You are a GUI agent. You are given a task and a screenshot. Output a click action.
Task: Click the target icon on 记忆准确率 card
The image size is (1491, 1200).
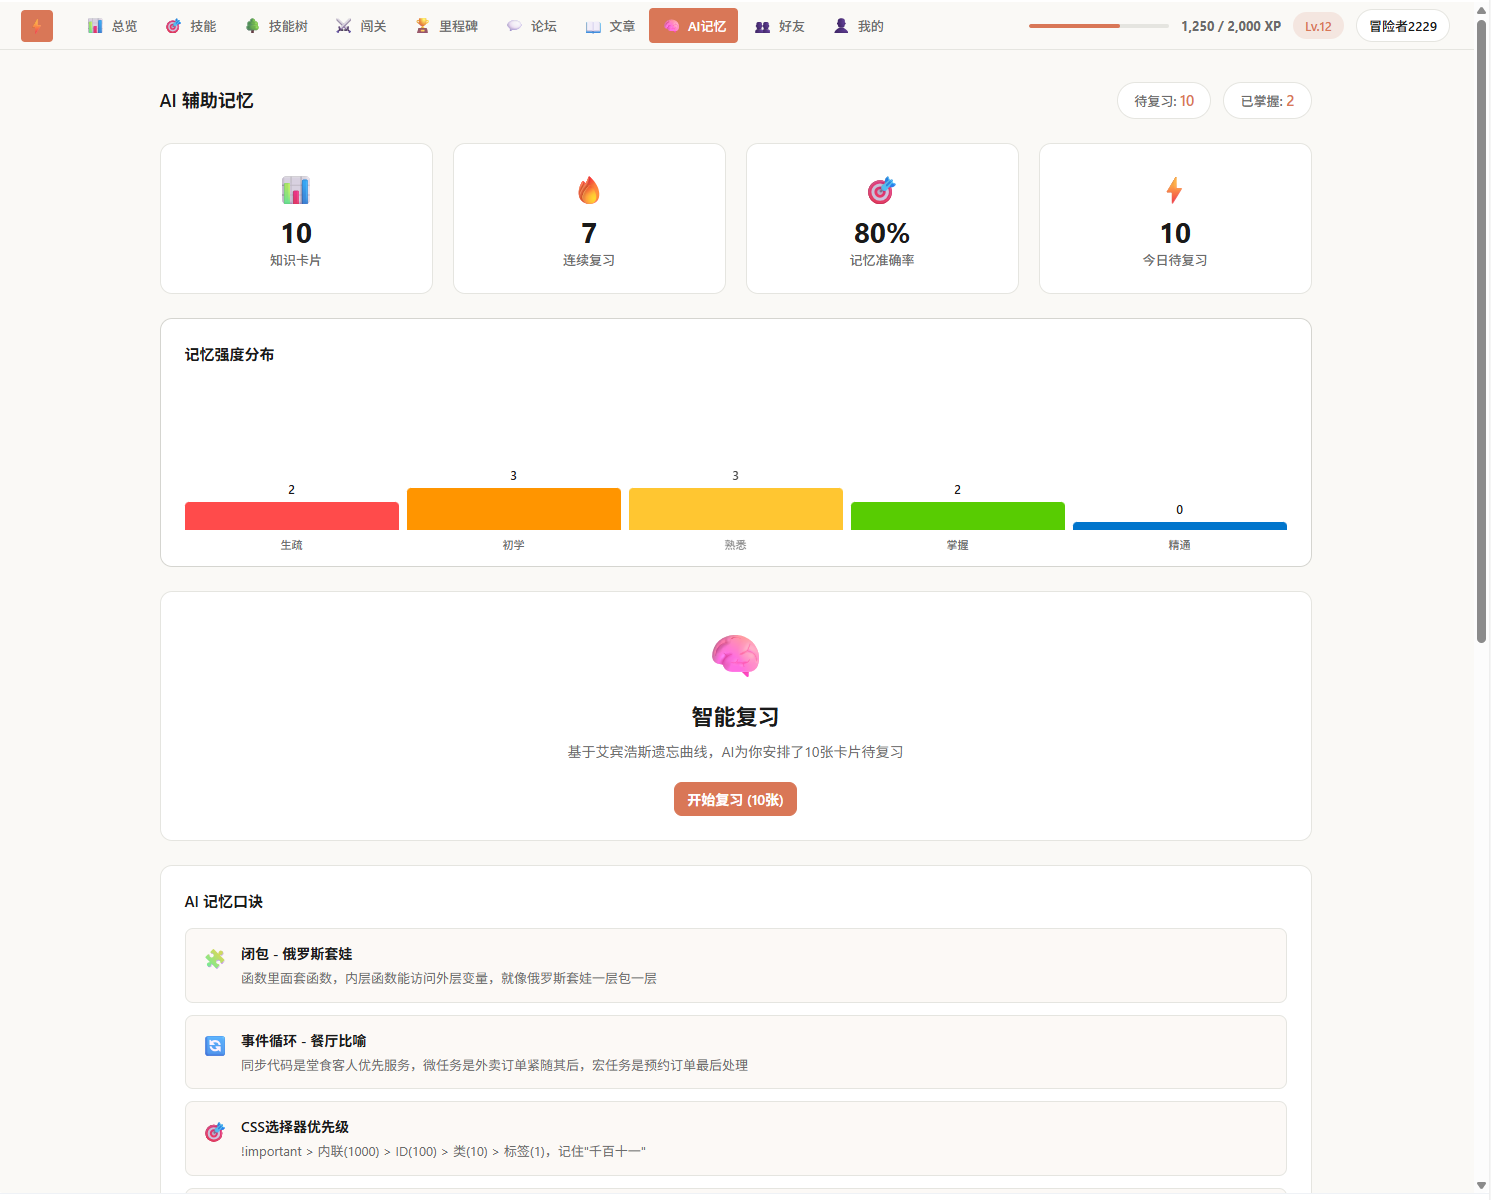tap(882, 190)
